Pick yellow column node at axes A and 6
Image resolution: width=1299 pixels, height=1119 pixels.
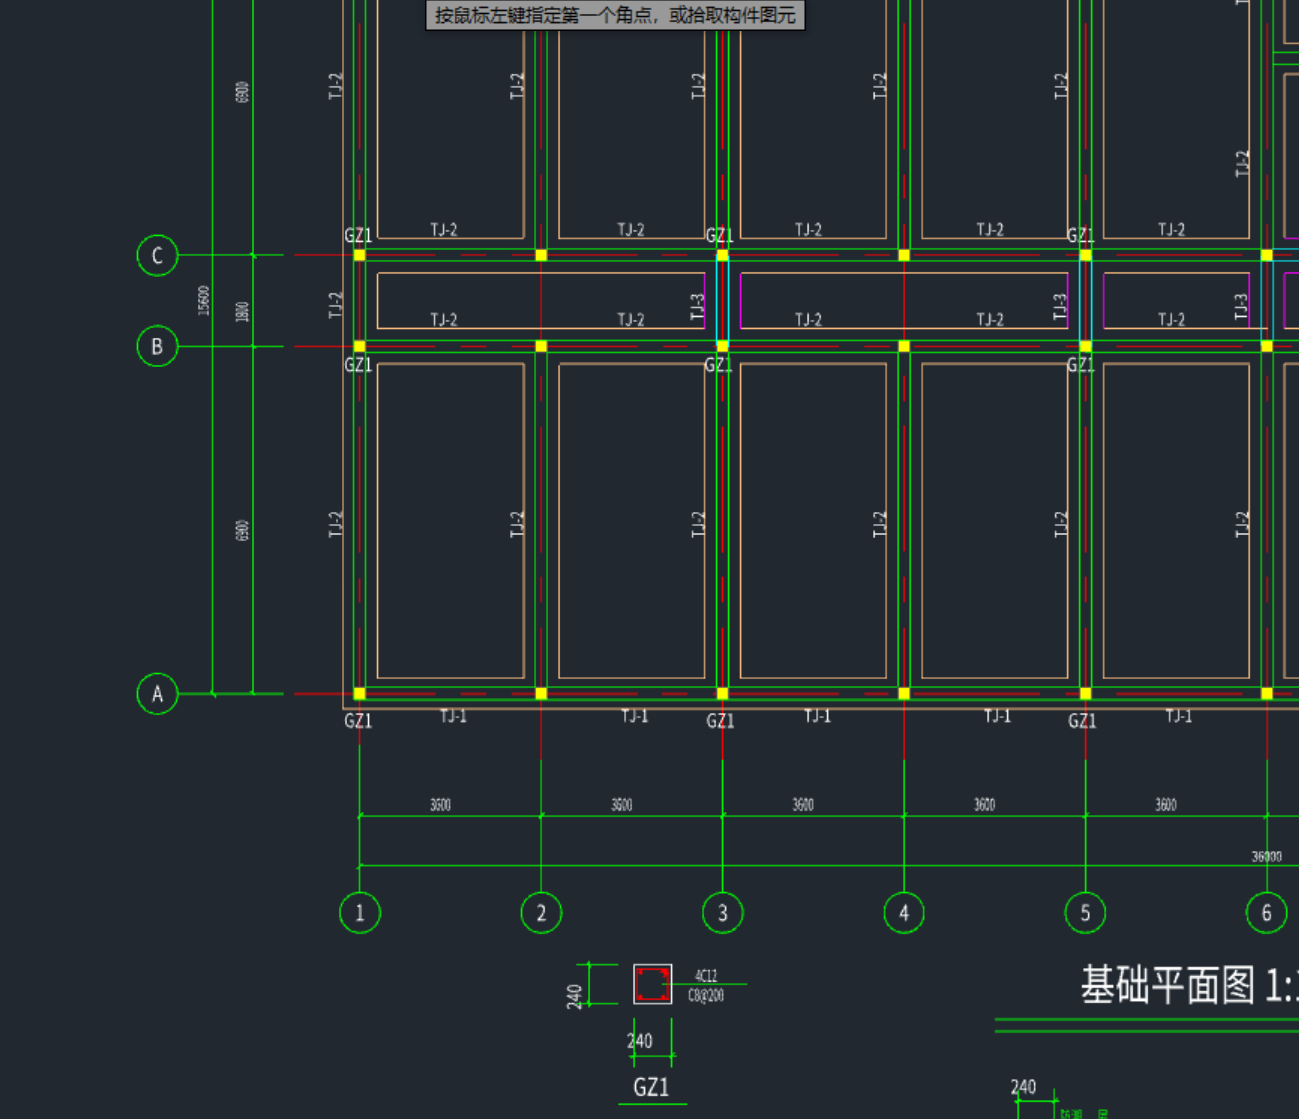[1266, 693]
